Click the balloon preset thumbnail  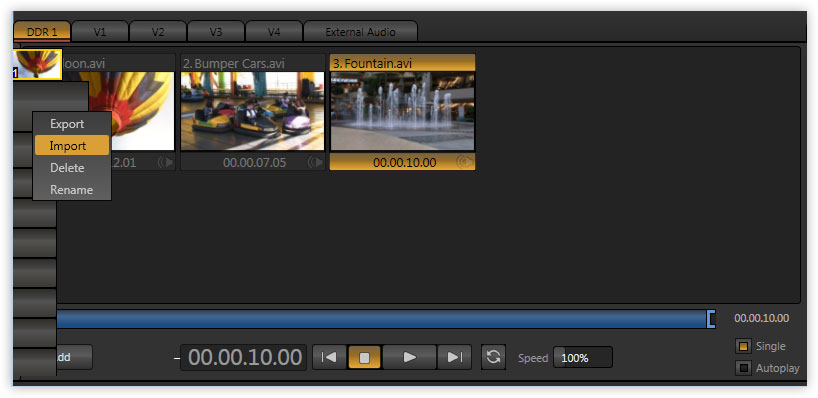point(37,64)
